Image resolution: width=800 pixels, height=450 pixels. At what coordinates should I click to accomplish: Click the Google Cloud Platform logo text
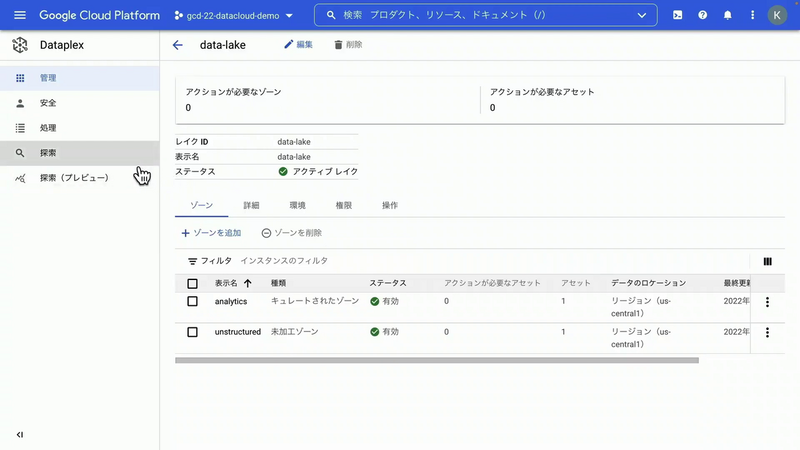tap(99, 15)
